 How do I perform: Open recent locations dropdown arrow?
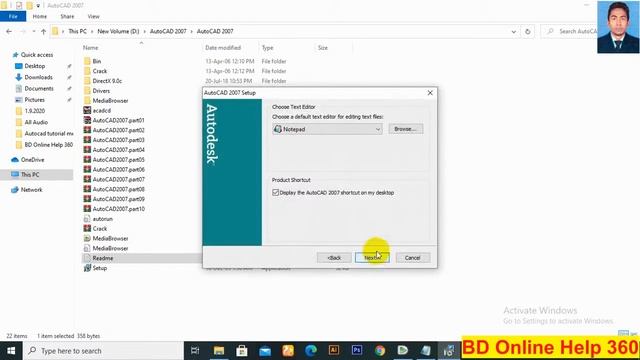[34, 31]
